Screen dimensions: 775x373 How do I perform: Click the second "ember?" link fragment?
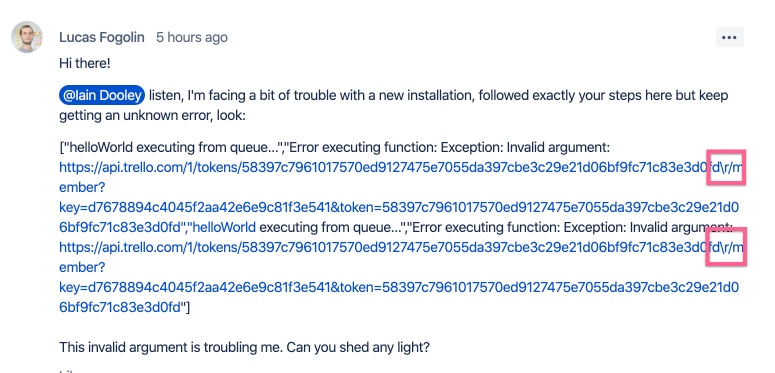(x=82, y=268)
